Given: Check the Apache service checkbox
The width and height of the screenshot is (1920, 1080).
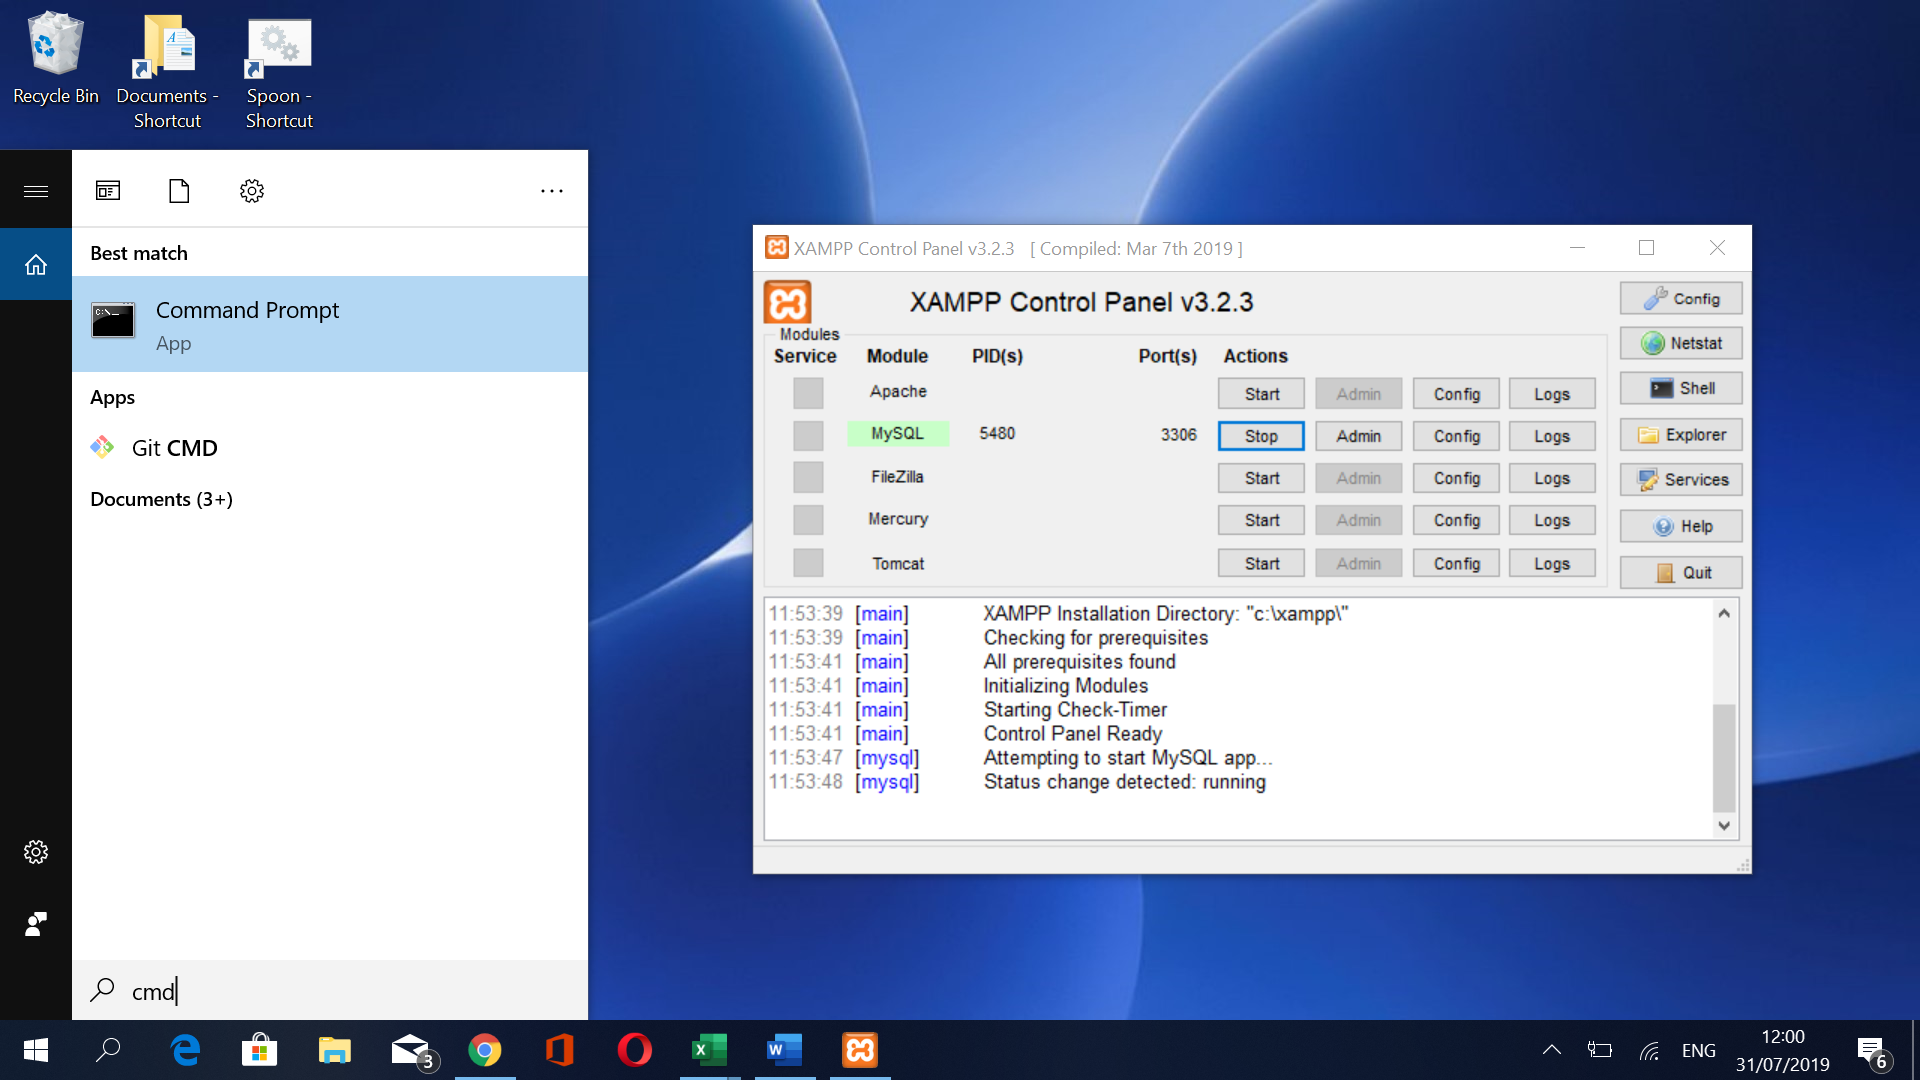Looking at the screenshot, I should pyautogui.click(x=807, y=393).
